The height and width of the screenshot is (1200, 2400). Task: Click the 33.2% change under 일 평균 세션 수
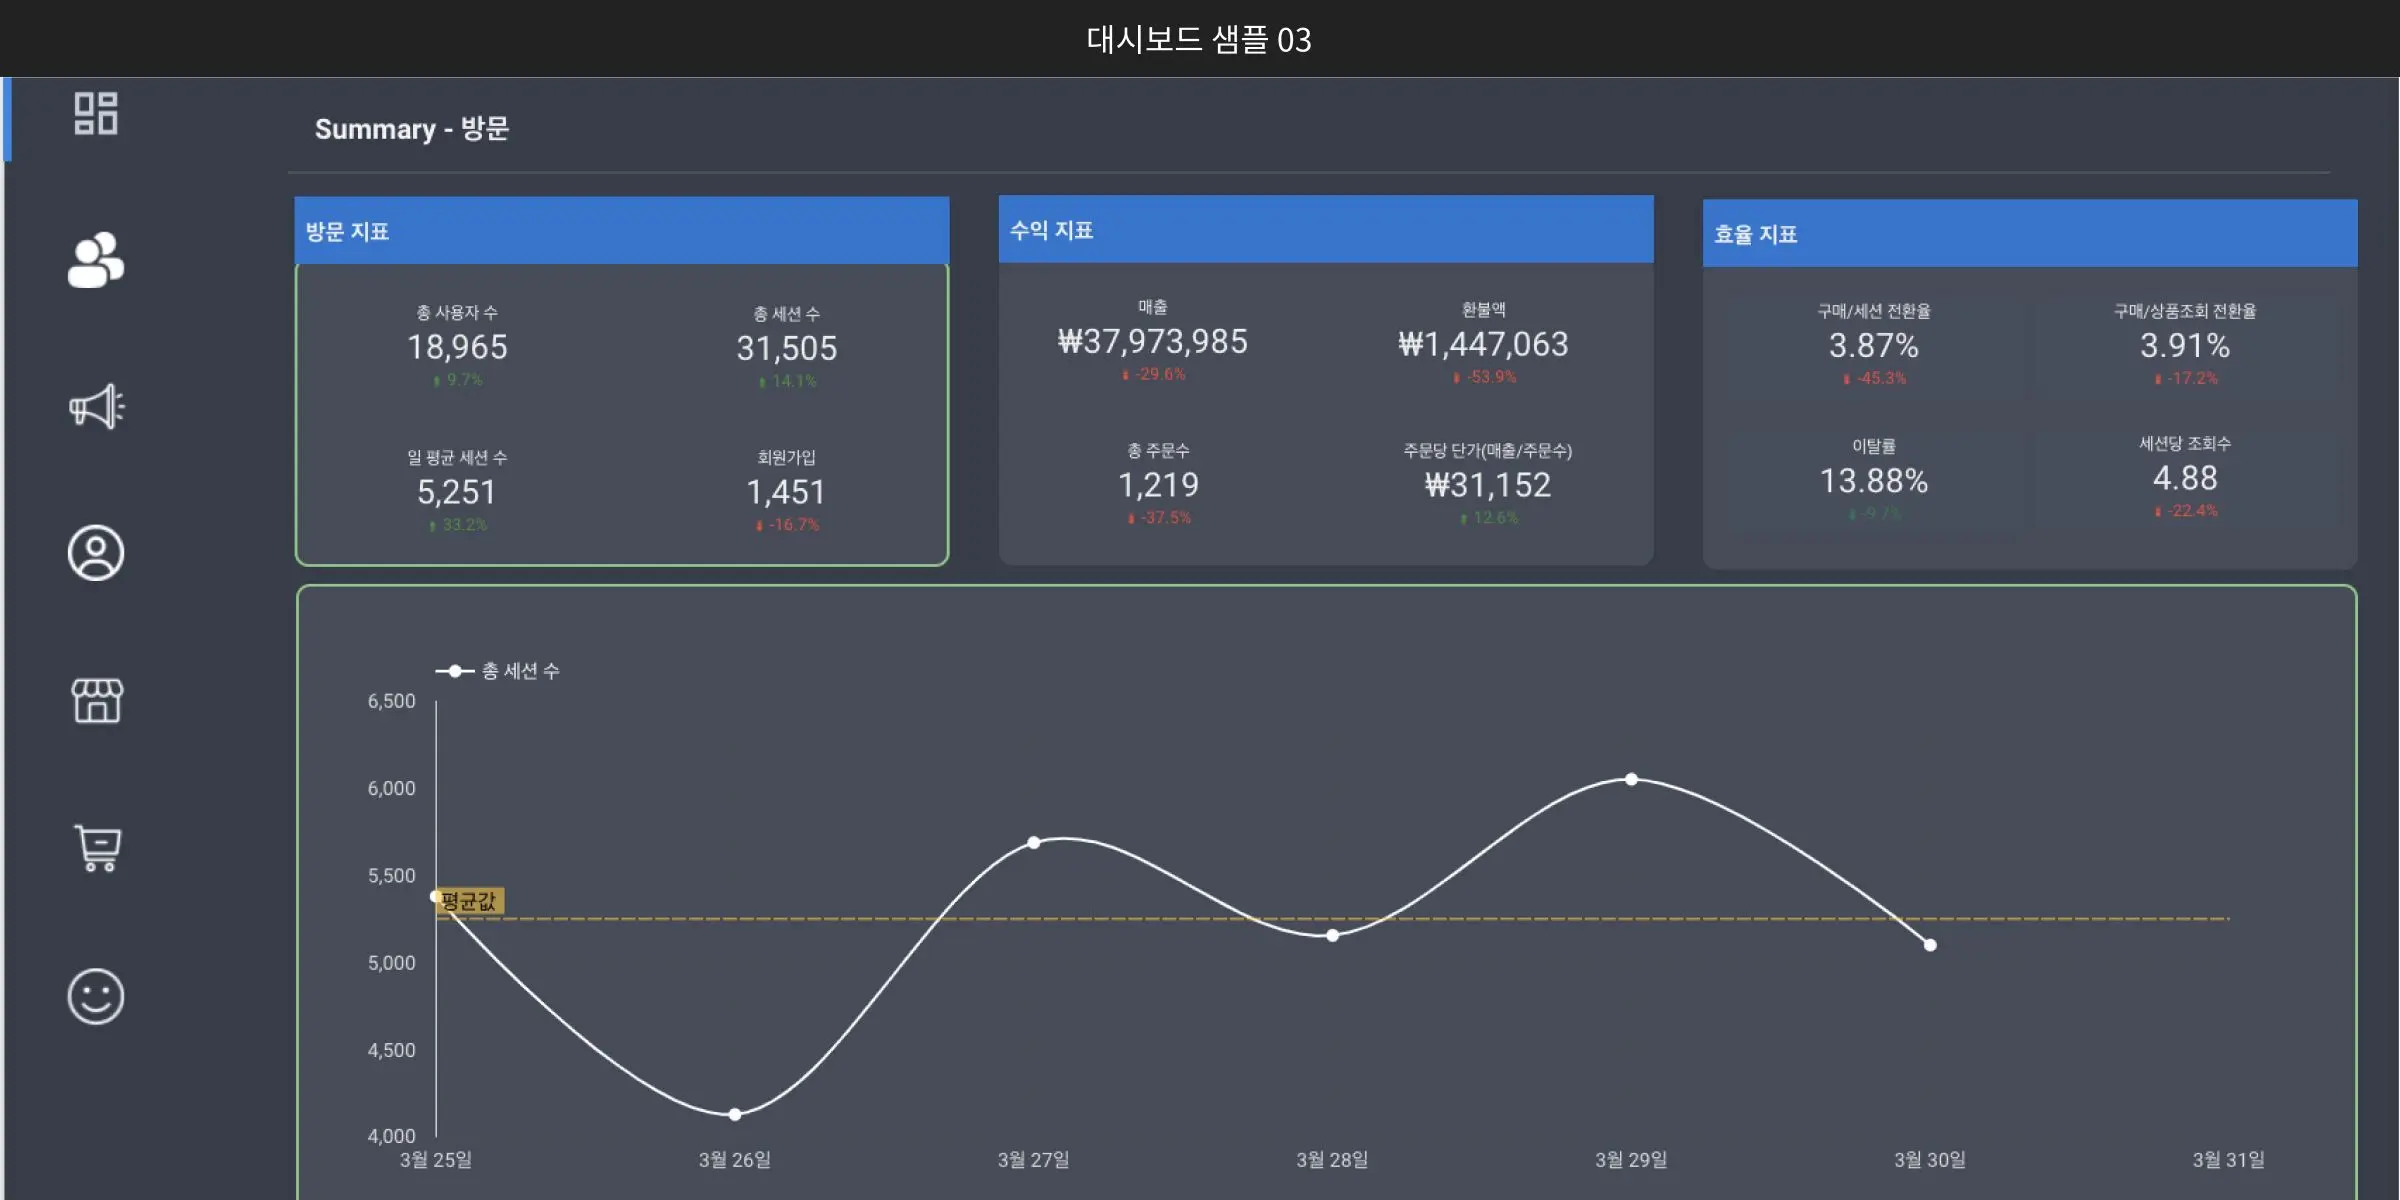pos(457,525)
